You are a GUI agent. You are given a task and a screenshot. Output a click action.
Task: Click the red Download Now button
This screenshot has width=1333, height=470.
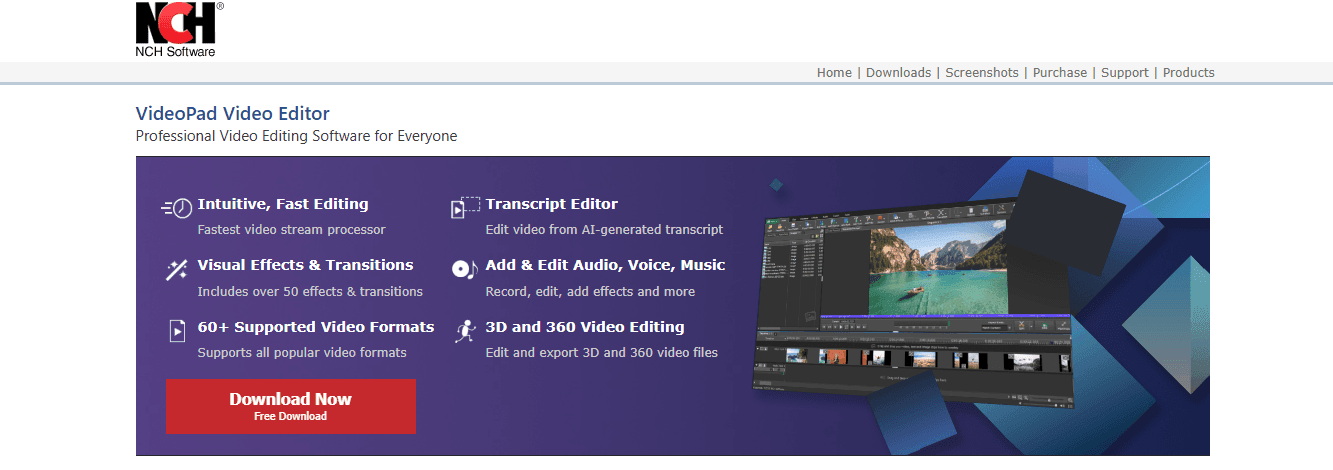point(291,406)
